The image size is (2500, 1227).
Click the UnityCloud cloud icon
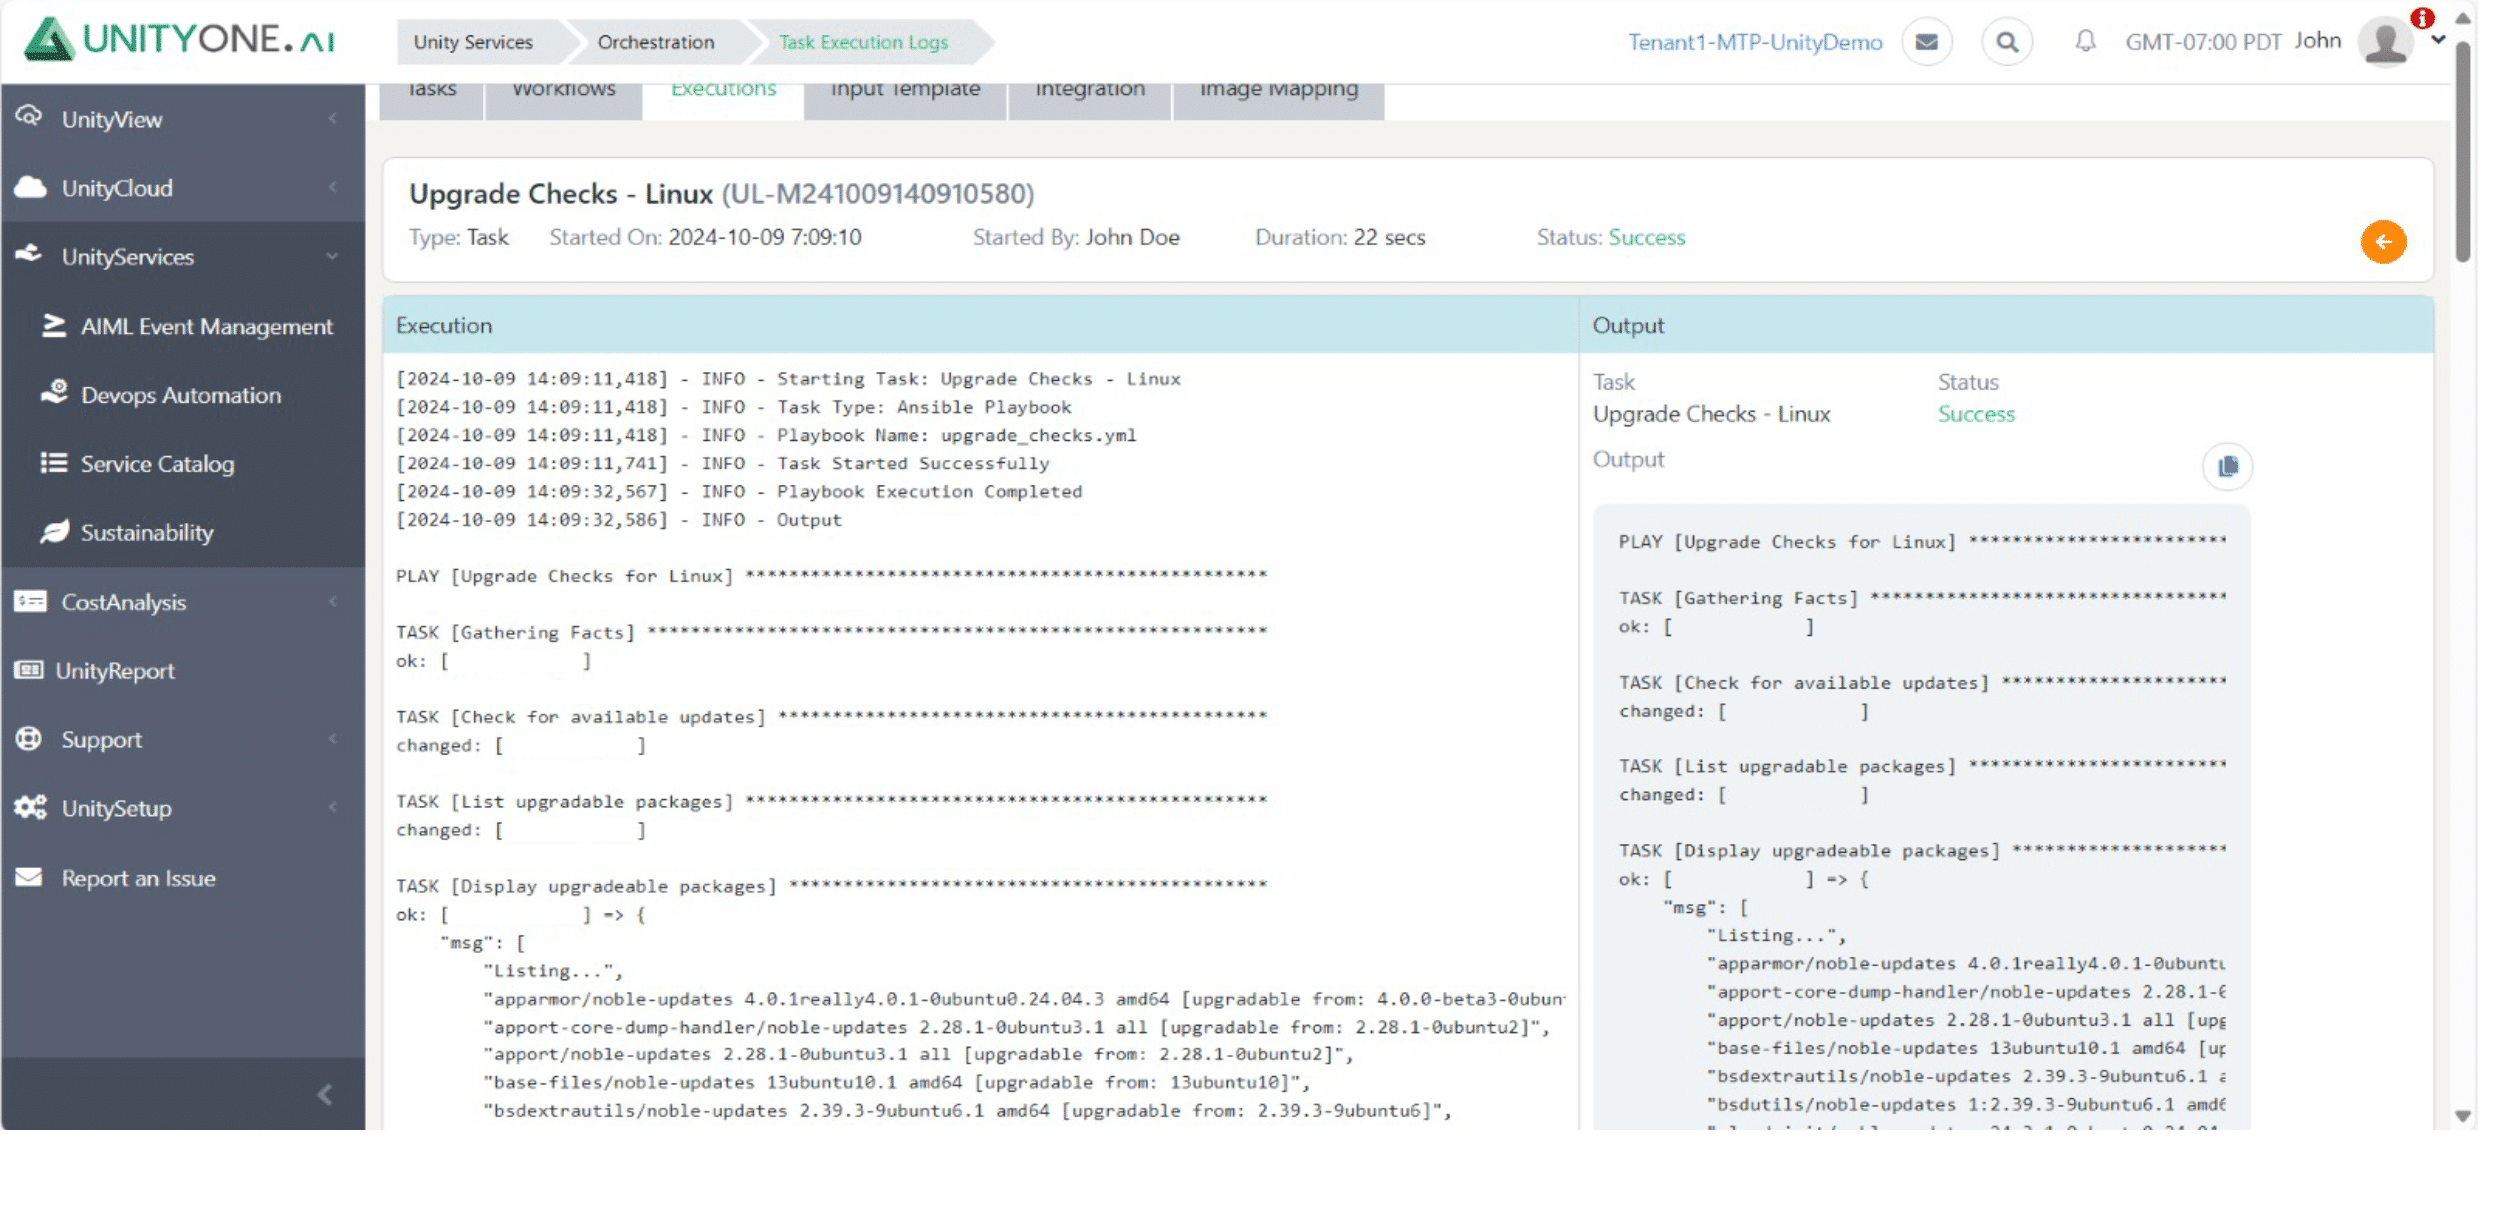tap(30, 187)
